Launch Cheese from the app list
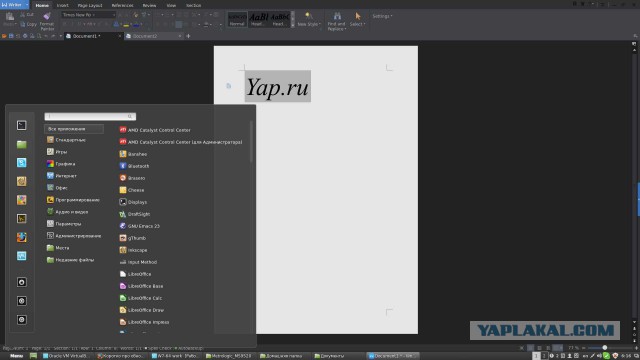640x360 pixels. click(x=131, y=190)
